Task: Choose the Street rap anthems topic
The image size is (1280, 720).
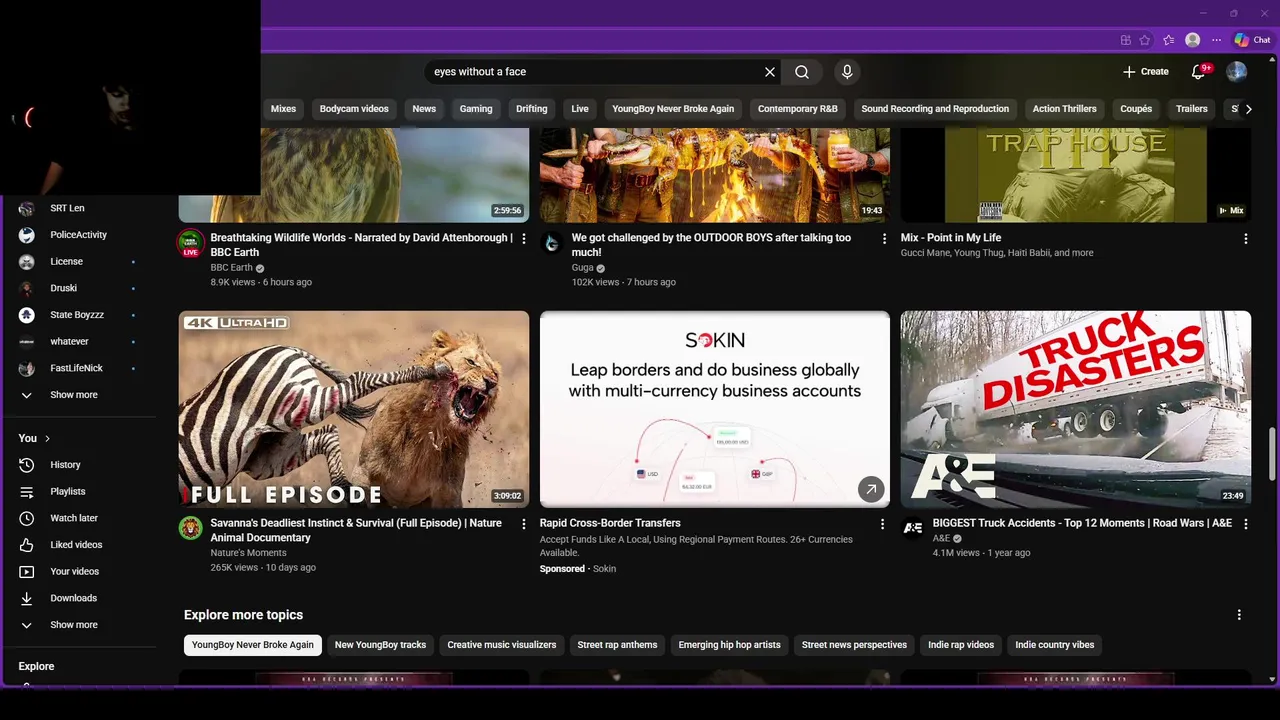Action: click(617, 645)
